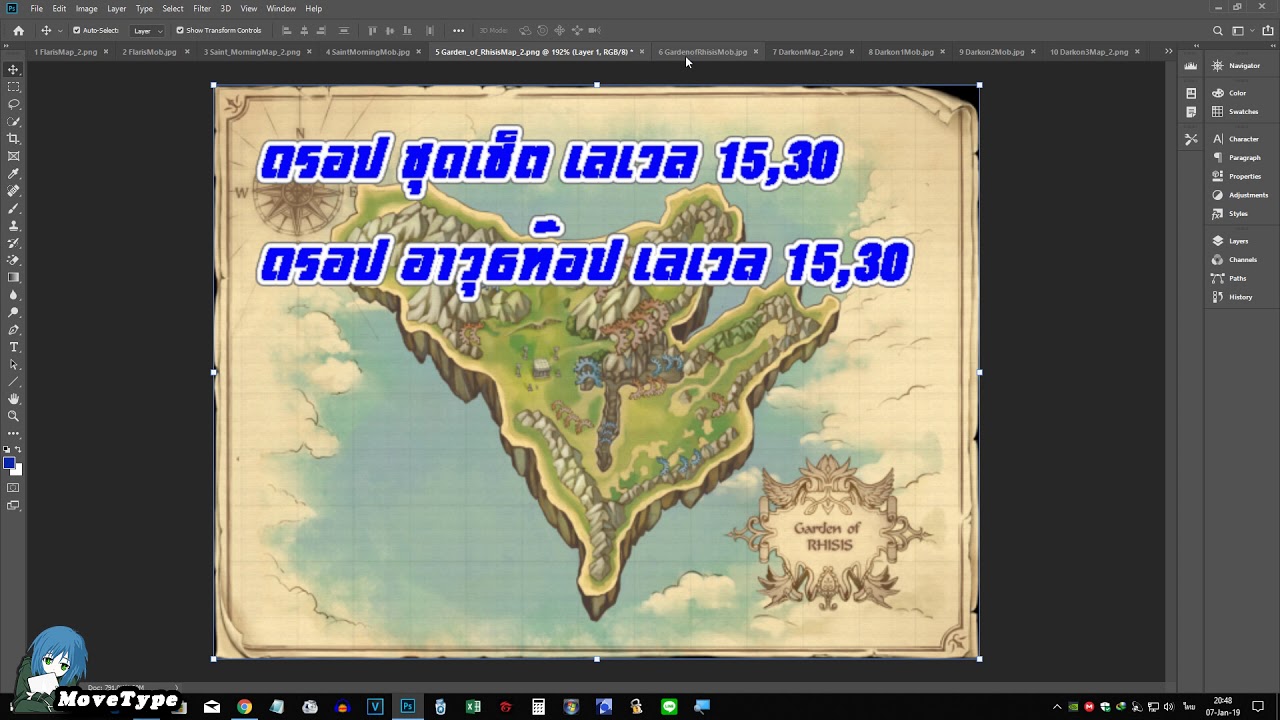Open the Search icon at top right
This screenshot has height=720, width=1280.
point(1217,31)
